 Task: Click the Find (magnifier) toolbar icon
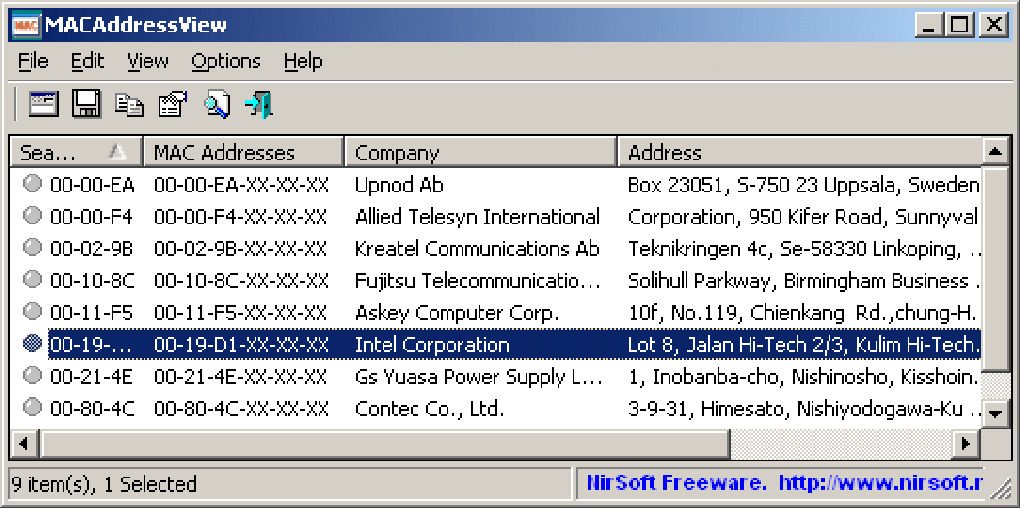click(x=217, y=104)
